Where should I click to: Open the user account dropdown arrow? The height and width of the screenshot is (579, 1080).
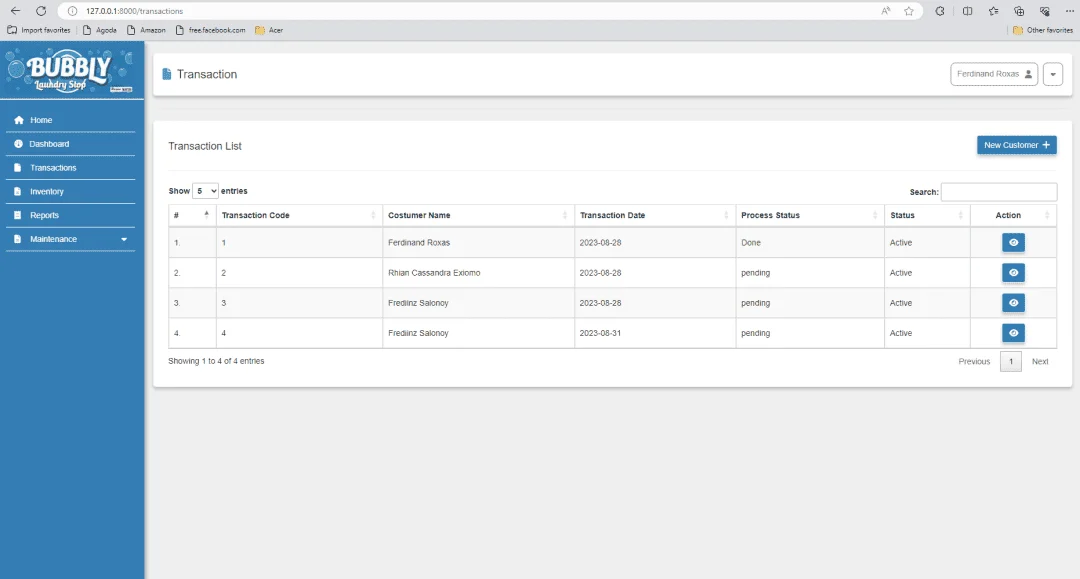[x=1052, y=74]
